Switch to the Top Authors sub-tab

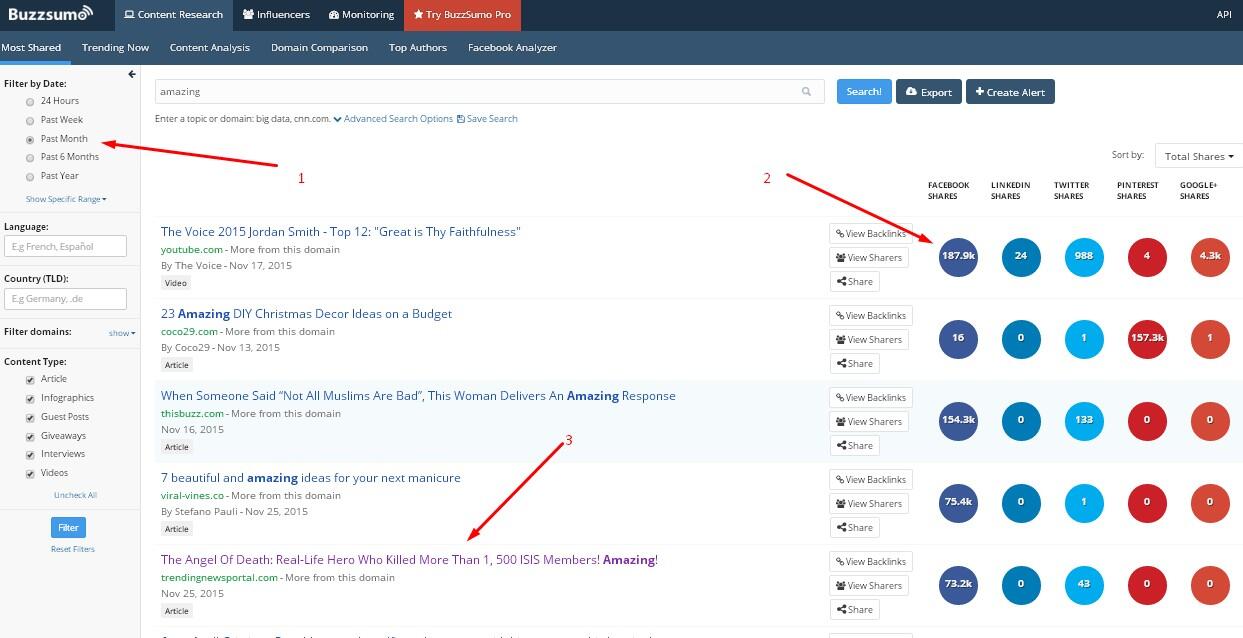pyautogui.click(x=418, y=48)
